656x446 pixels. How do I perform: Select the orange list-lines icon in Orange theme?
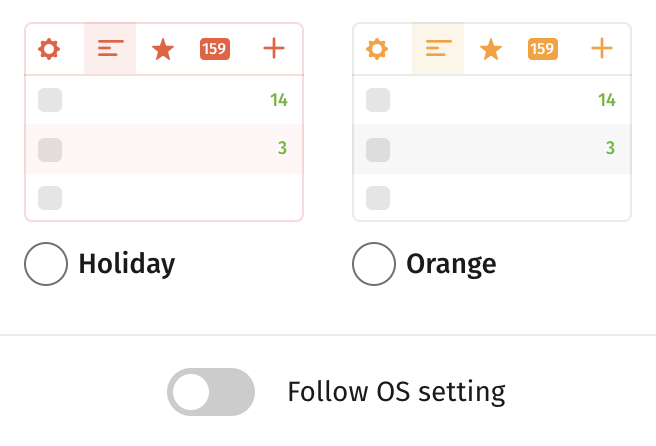(438, 49)
